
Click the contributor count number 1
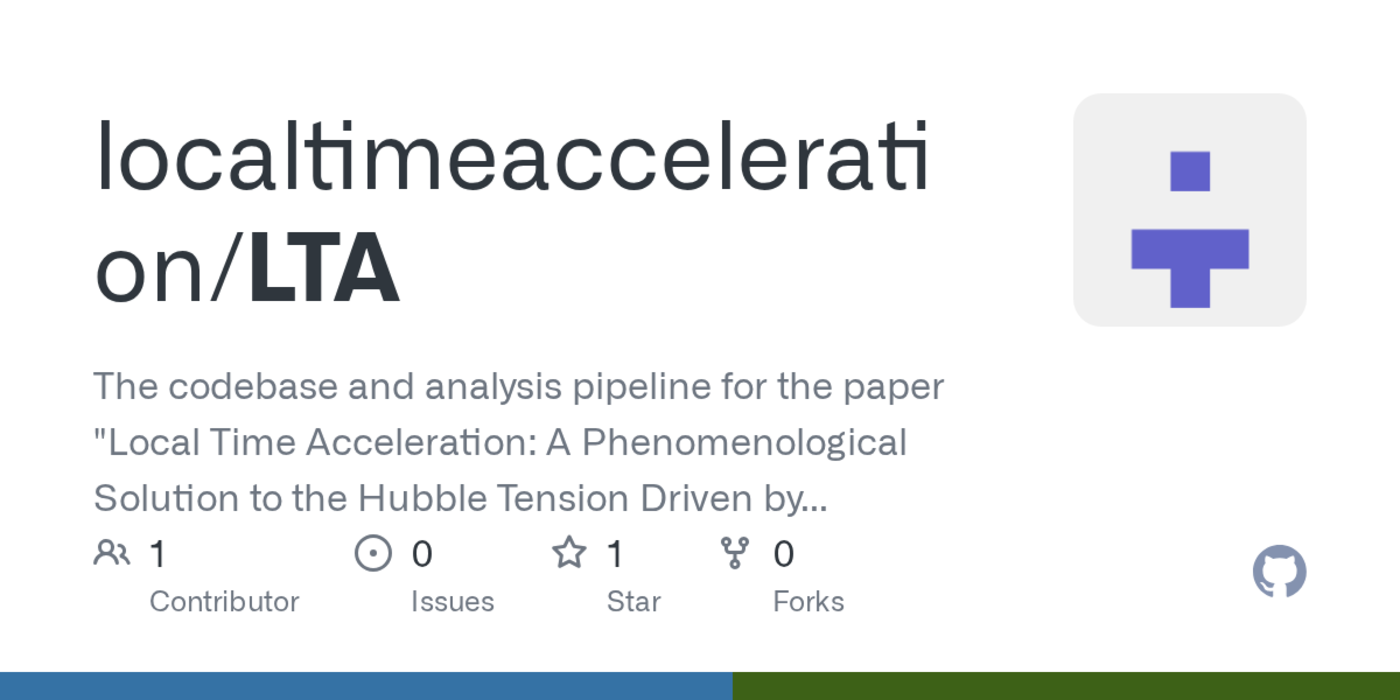tap(157, 553)
